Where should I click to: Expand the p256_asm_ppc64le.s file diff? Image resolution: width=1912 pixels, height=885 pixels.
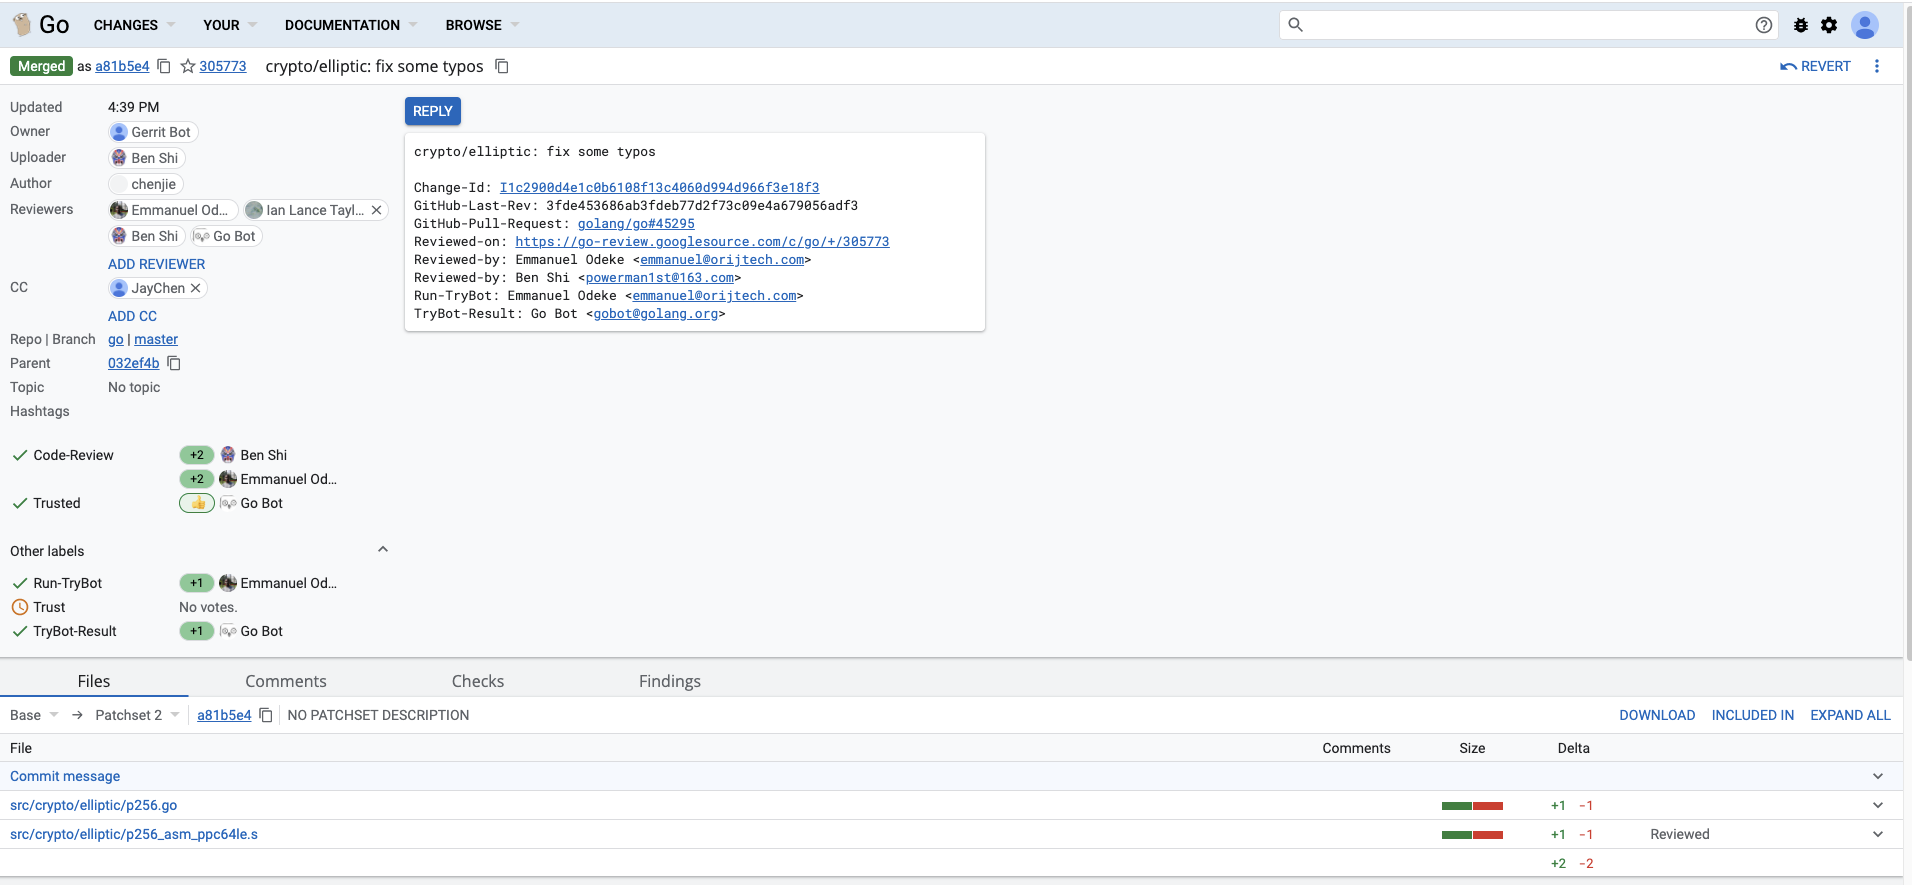point(1878,834)
